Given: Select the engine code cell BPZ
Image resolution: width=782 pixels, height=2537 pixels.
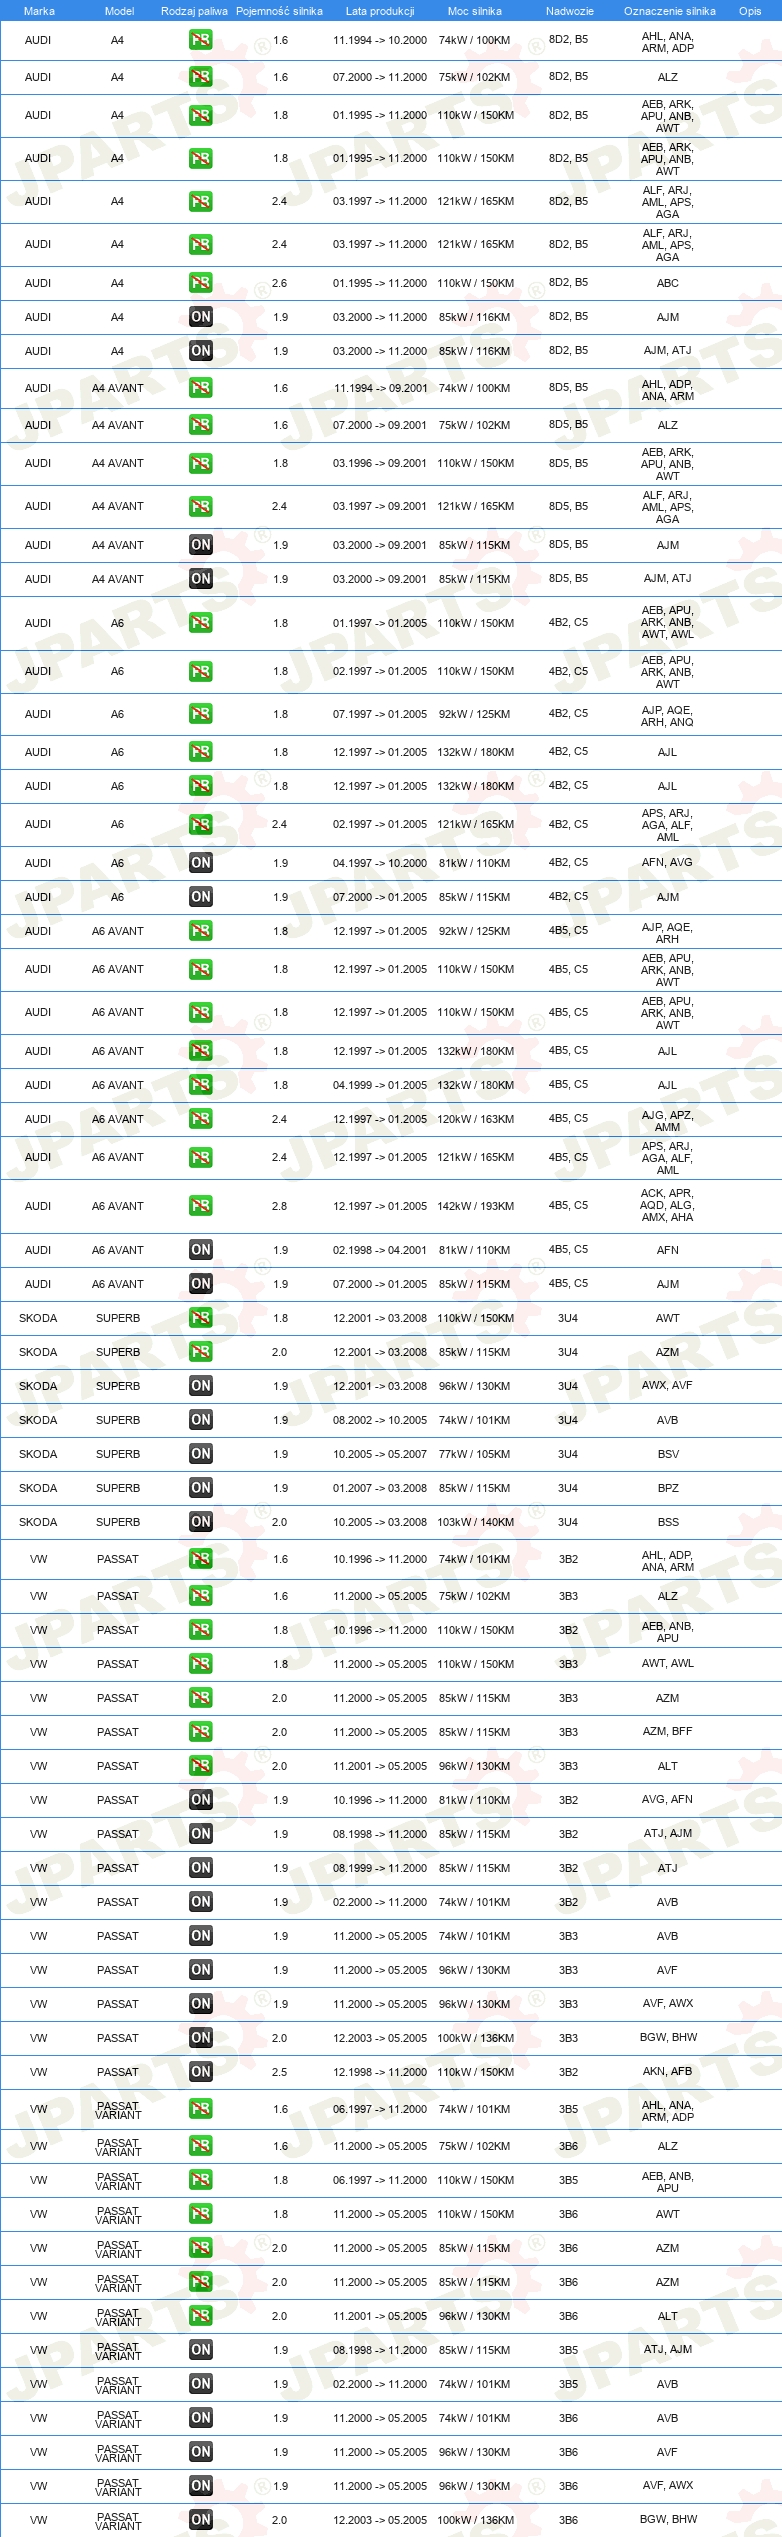Looking at the screenshot, I should (668, 1488).
